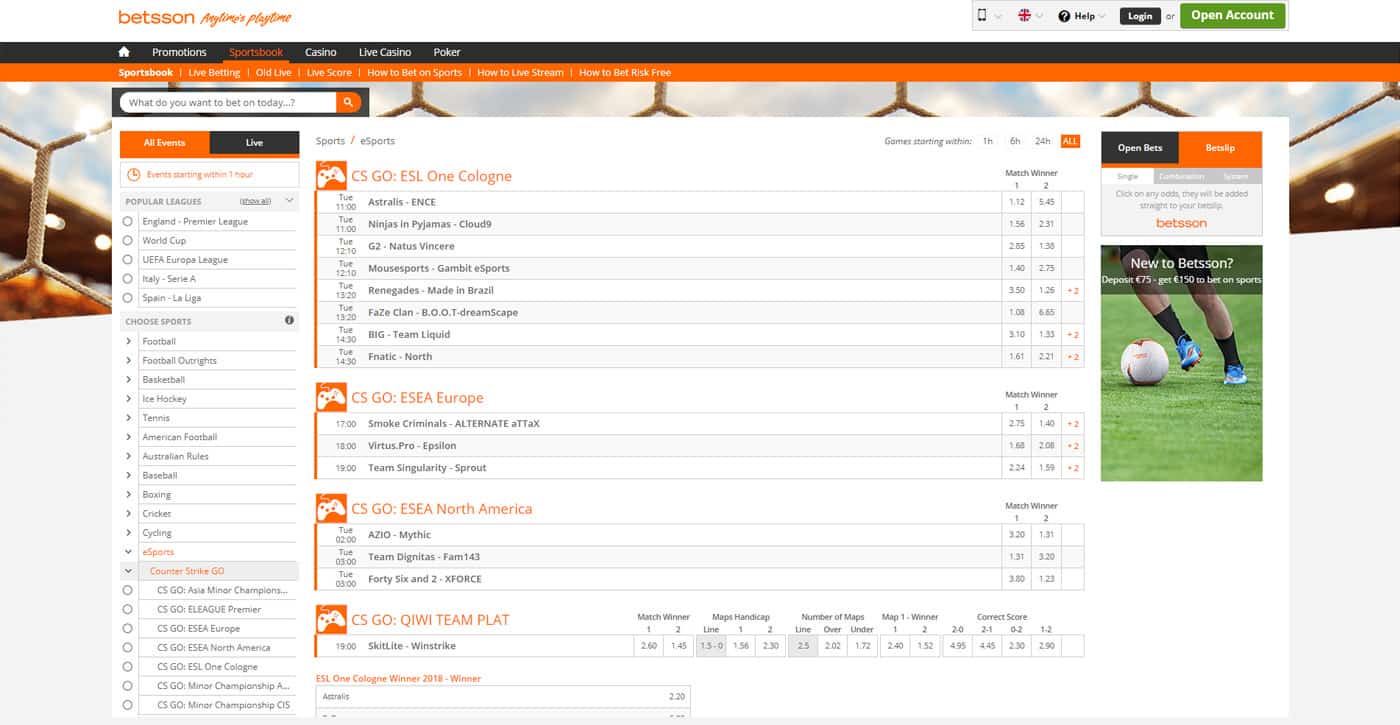
Task: Switch to the Open Bets tab
Action: (1140, 148)
